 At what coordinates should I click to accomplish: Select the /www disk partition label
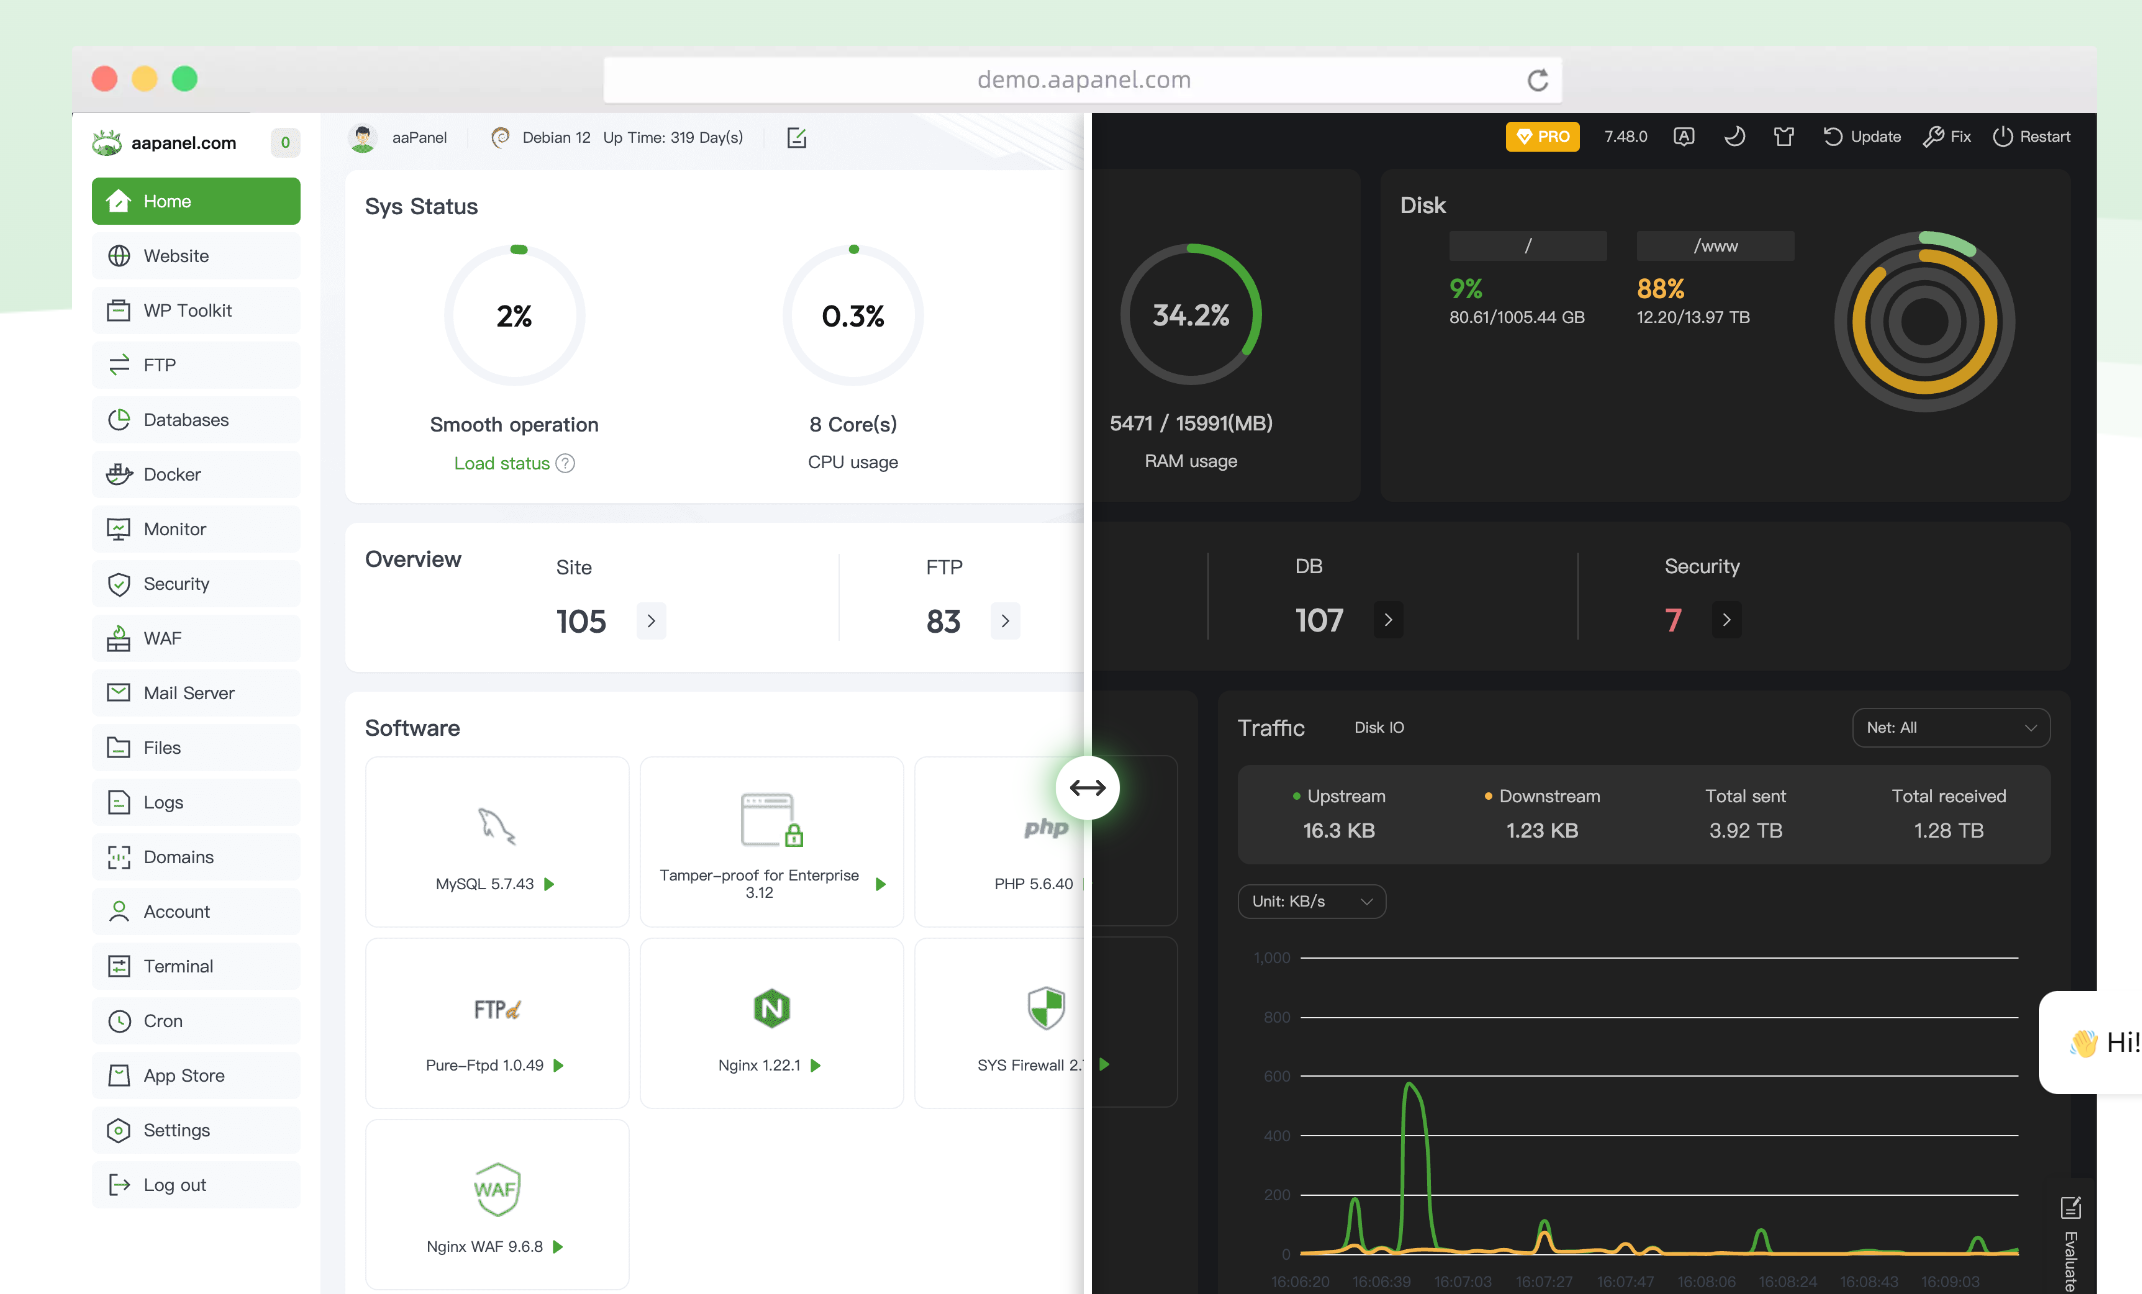[x=1715, y=246]
